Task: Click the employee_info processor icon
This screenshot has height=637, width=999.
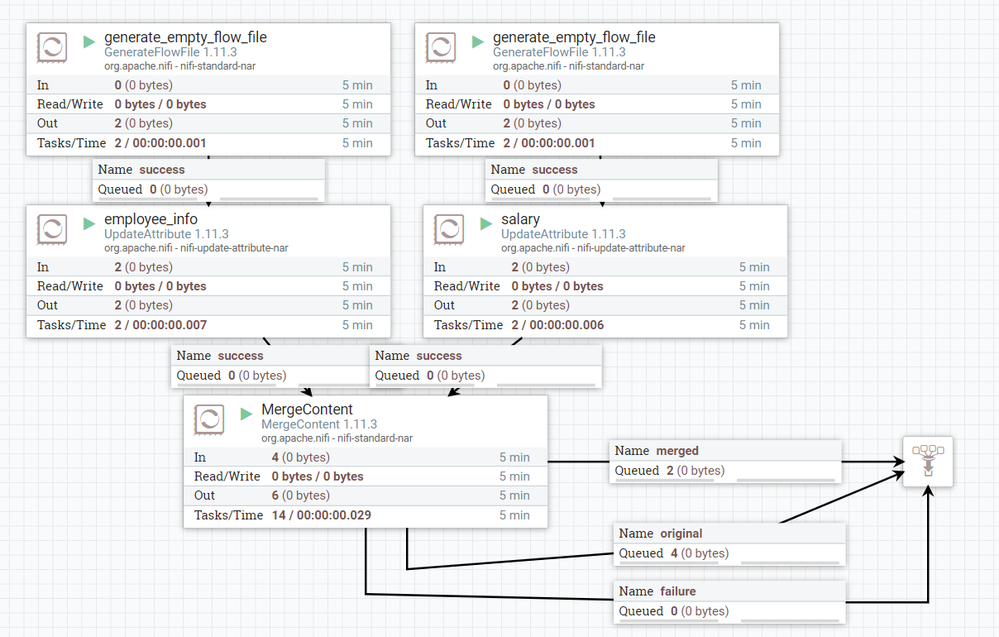Action: point(52,229)
